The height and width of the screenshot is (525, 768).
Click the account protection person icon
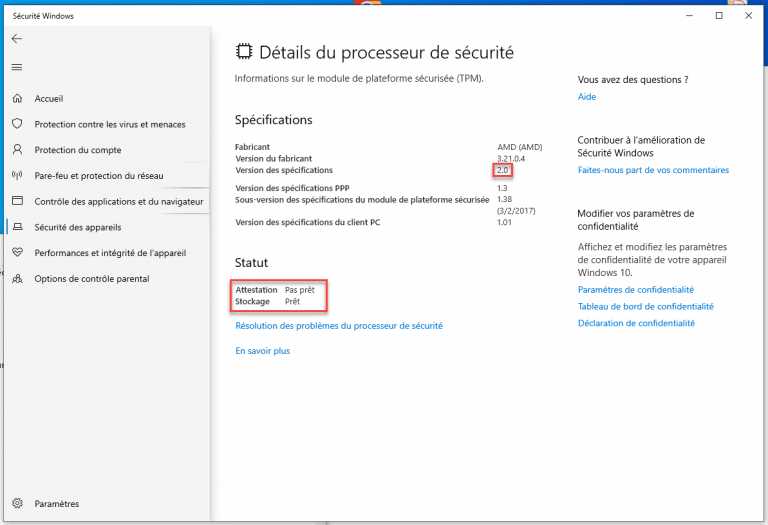pos(17,150)
